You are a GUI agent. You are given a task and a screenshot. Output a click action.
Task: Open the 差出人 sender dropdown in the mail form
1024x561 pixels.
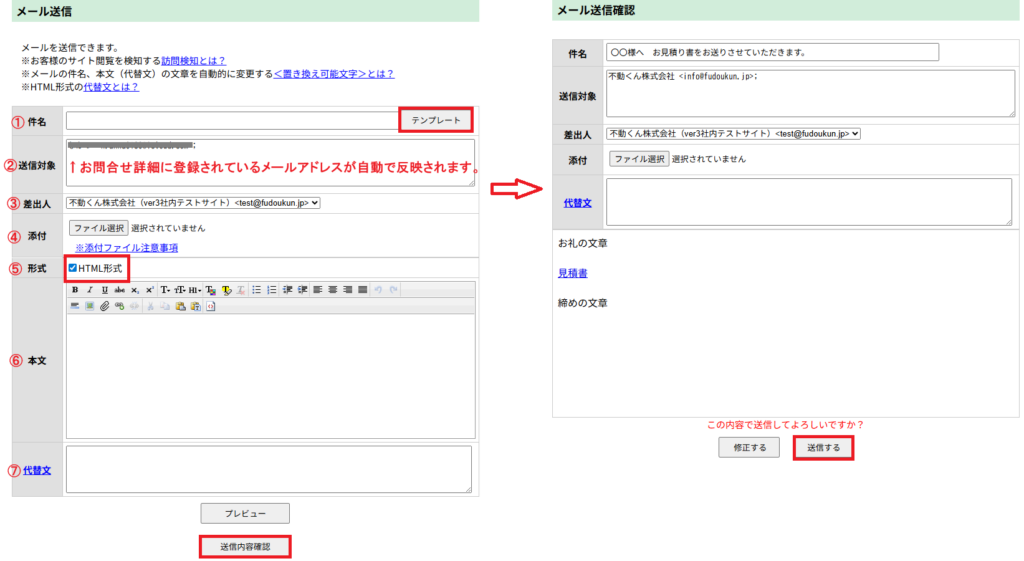click(x=193, y=203)
